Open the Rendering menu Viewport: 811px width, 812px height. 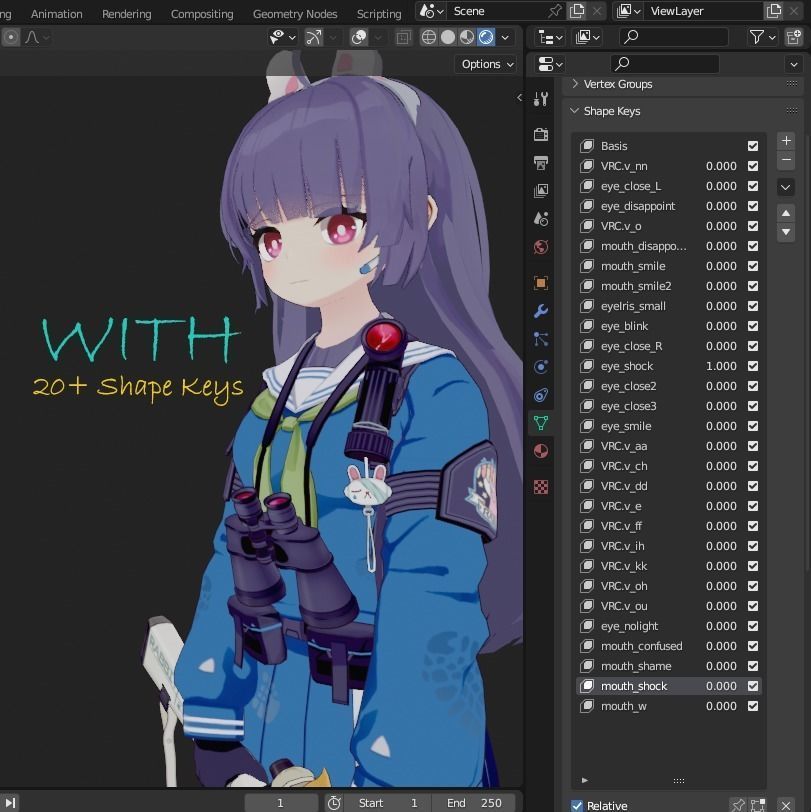pyautogui.click(x=126, y=13)
